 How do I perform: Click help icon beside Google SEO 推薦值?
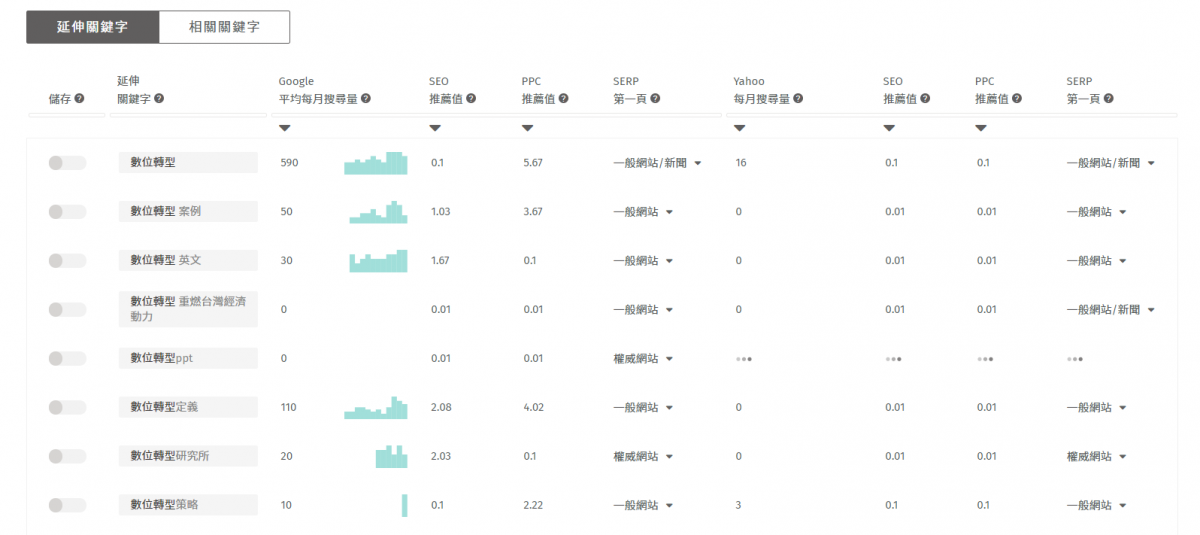[x=471, y=99]
